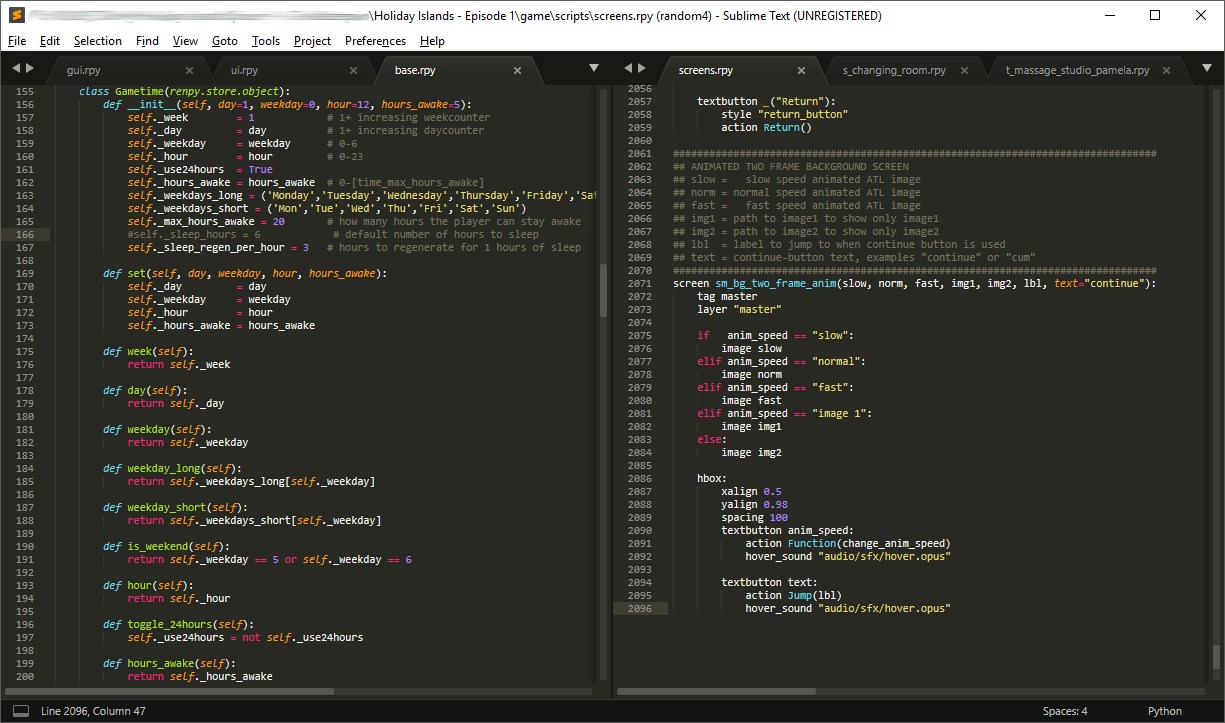Click the right pane next-tab arrow
Image resolution: width=1225 pixels, height=723 pixels.
641,68
